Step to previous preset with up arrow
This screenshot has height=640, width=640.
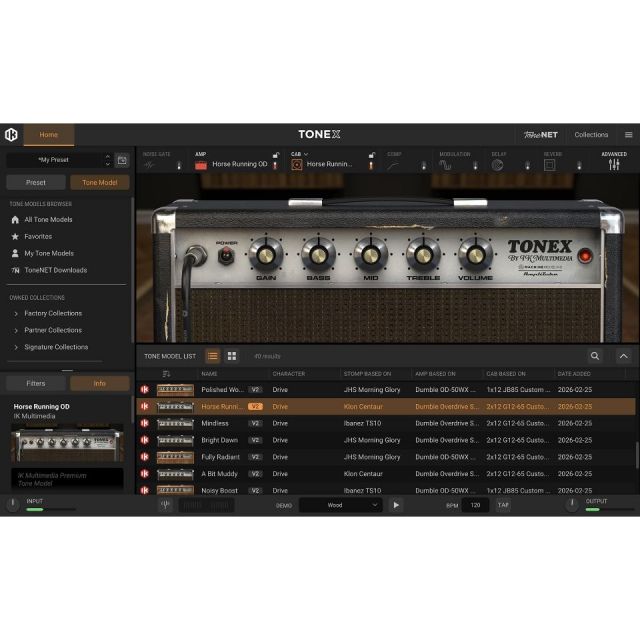pos(108,156)
